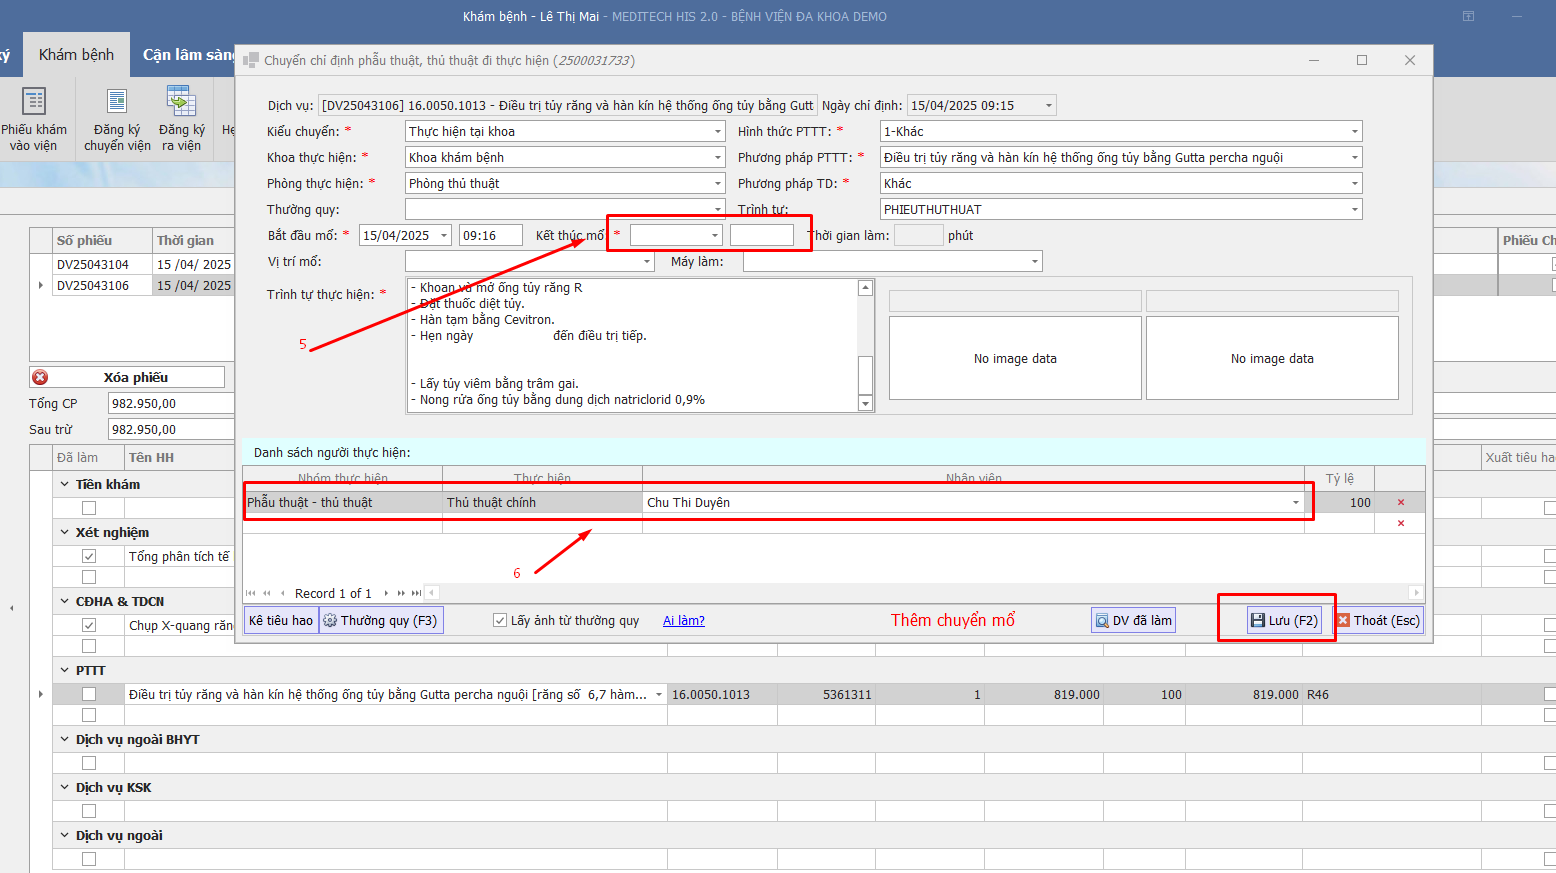The height and width of the screenshot is (873, 1556).
Task: Delete the Chu Thị Duyên row
Action: click(x=1400, y=502)
